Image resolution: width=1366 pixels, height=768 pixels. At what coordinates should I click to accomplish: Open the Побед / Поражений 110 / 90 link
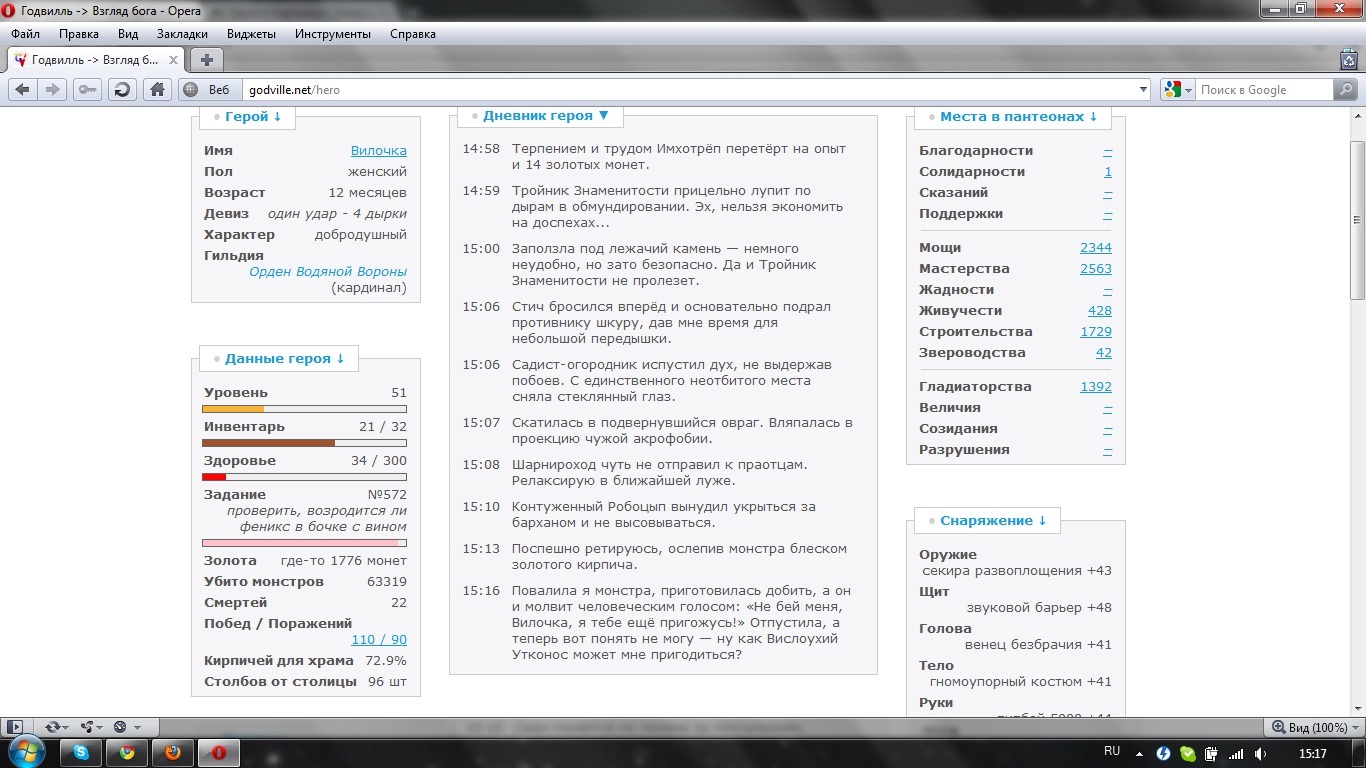point(379,640)
